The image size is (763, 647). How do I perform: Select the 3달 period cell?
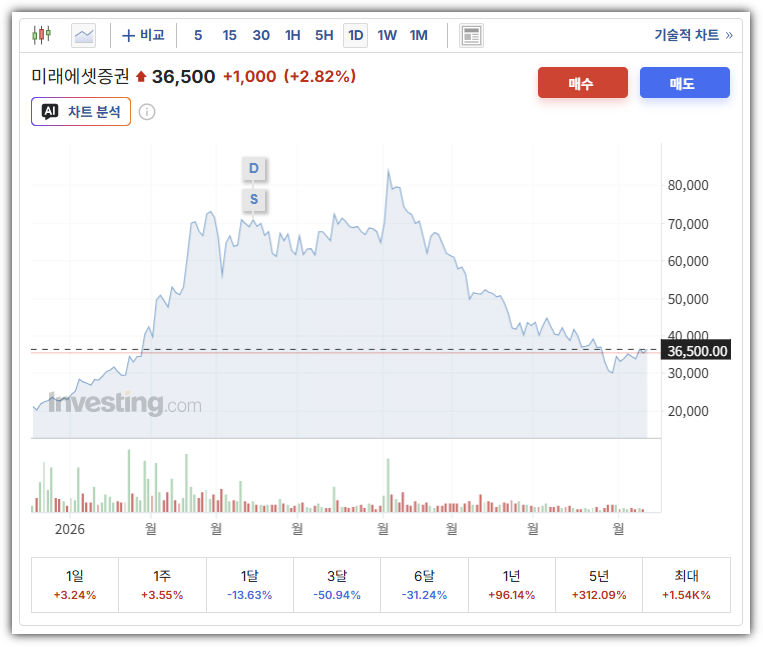click(337, 585)
